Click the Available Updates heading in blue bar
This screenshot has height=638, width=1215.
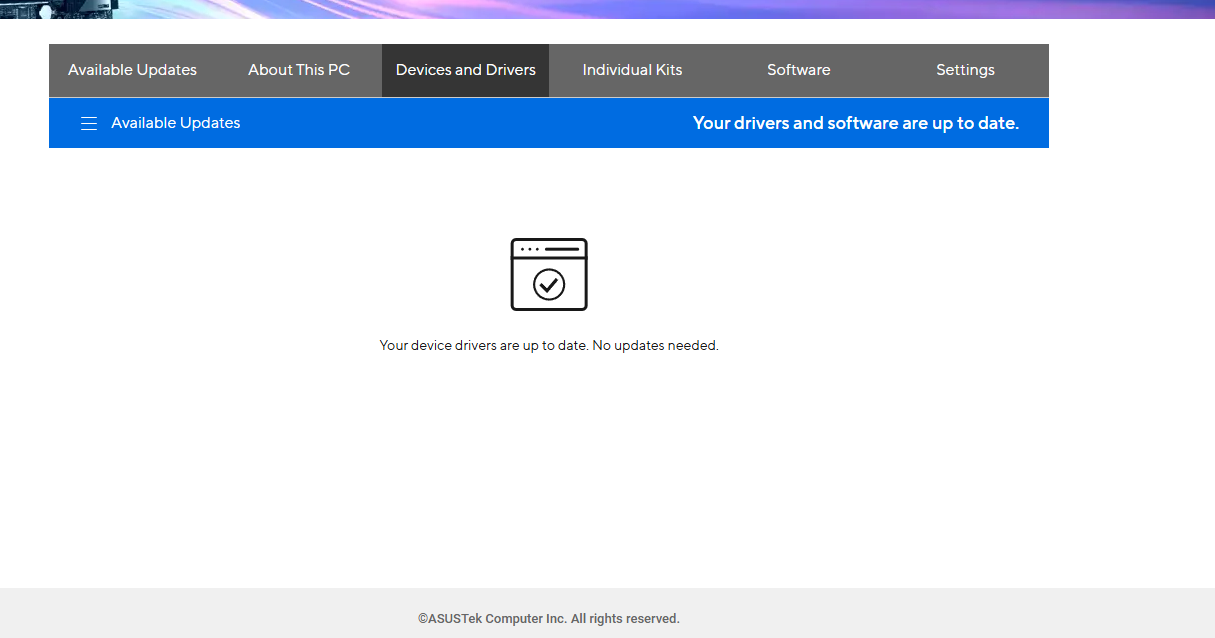click(176, 123)
